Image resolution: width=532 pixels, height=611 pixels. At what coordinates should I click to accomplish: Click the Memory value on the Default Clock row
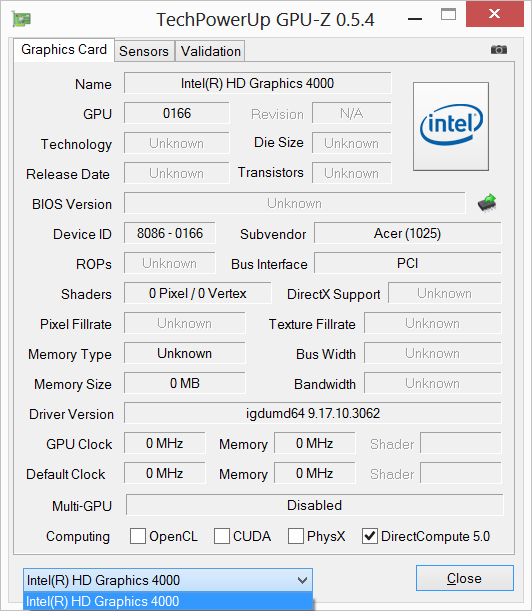pyautogui.click(x=315, y=473)
